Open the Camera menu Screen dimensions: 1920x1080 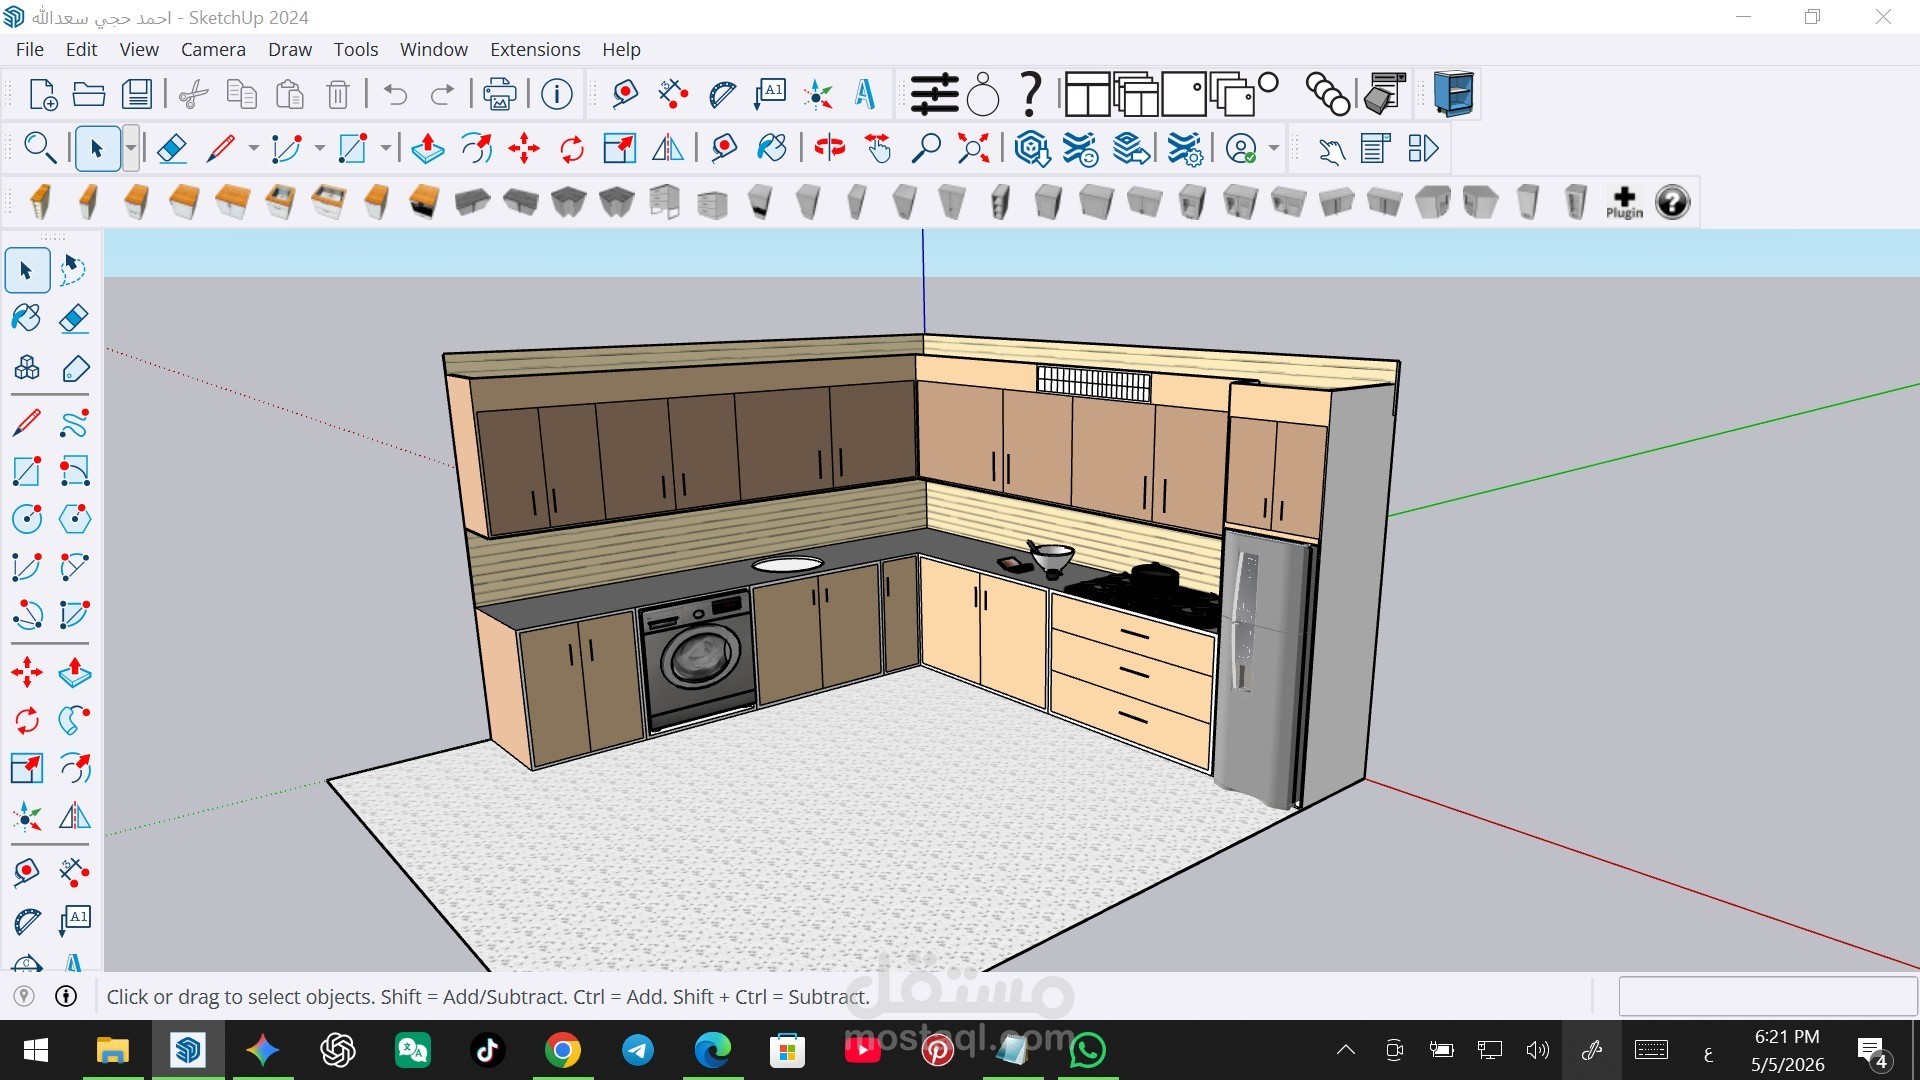(x=213, y=49)
